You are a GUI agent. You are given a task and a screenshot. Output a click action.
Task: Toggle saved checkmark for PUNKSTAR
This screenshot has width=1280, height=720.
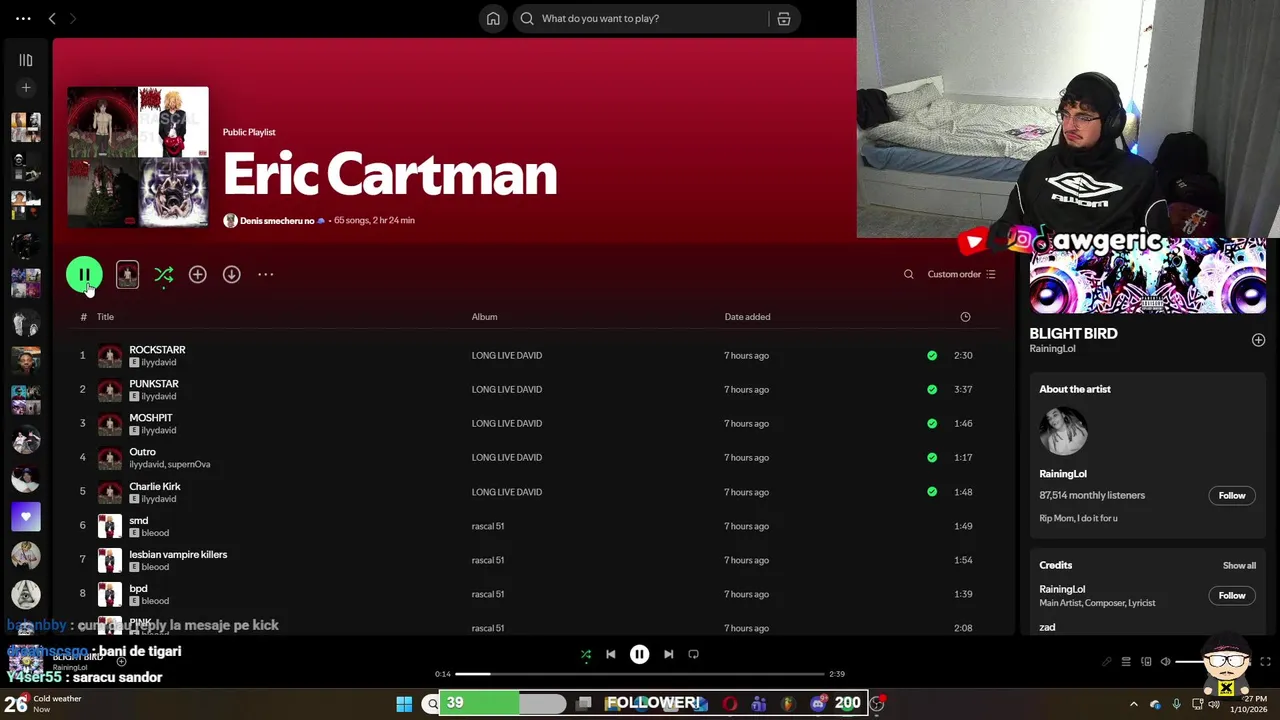932,389
